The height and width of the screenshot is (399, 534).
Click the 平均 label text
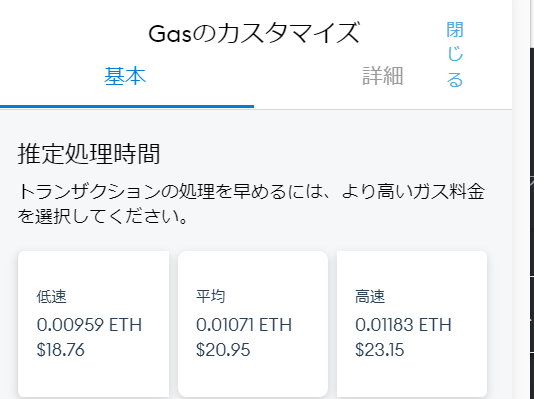[x=210, y=297]
